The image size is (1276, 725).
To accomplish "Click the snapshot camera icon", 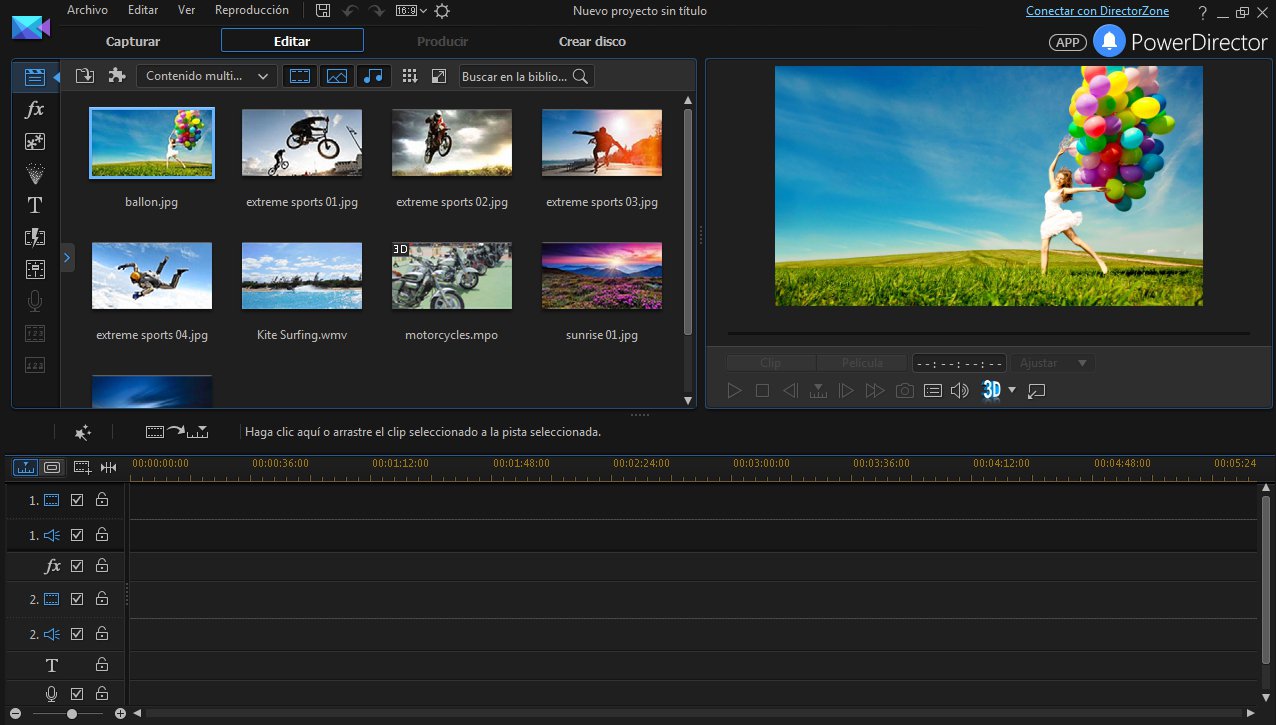I will [904, 390].
